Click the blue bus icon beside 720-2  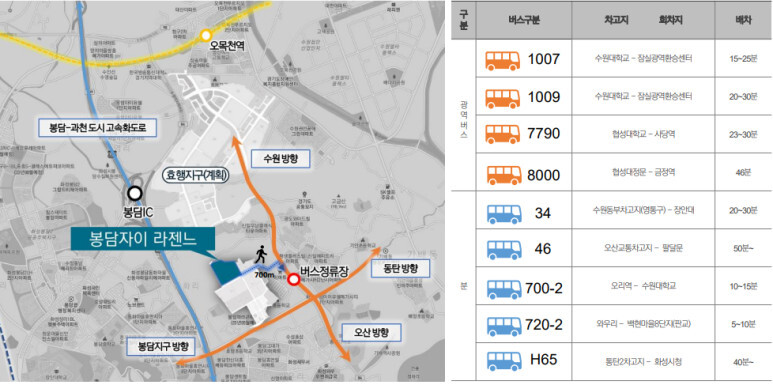click(504, 326)
